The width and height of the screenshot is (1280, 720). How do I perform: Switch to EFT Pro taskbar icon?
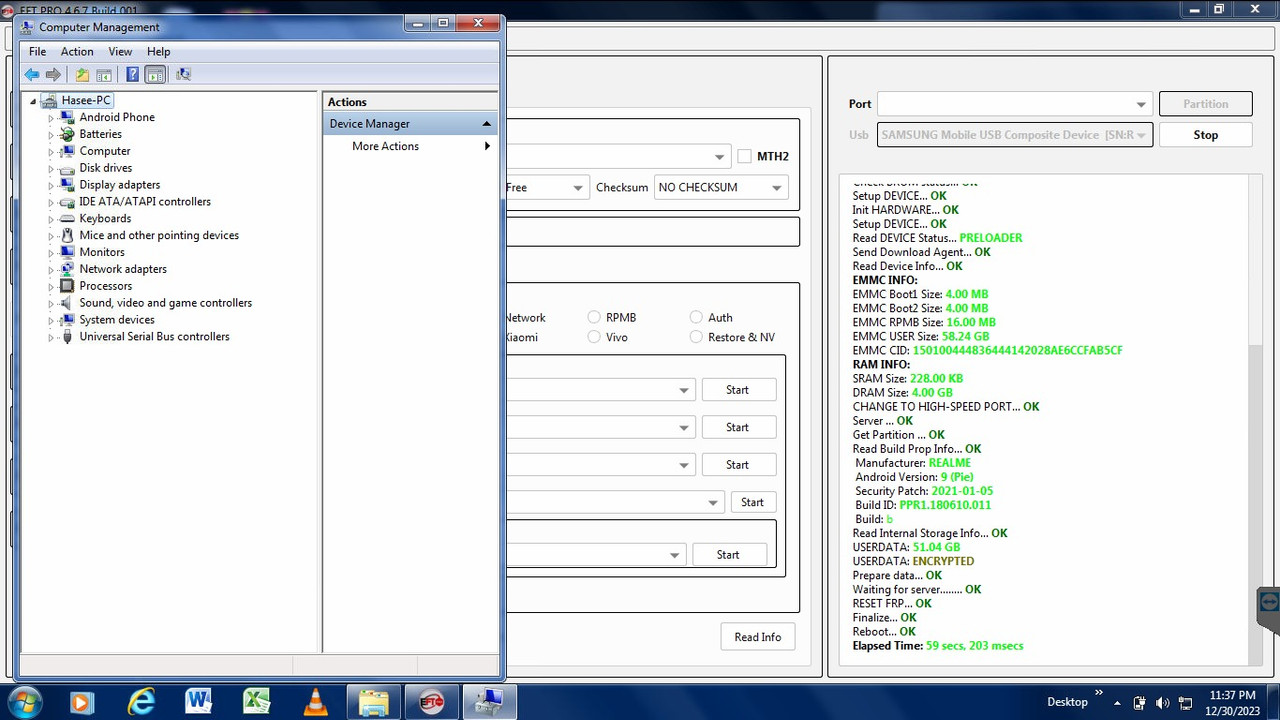432,702
